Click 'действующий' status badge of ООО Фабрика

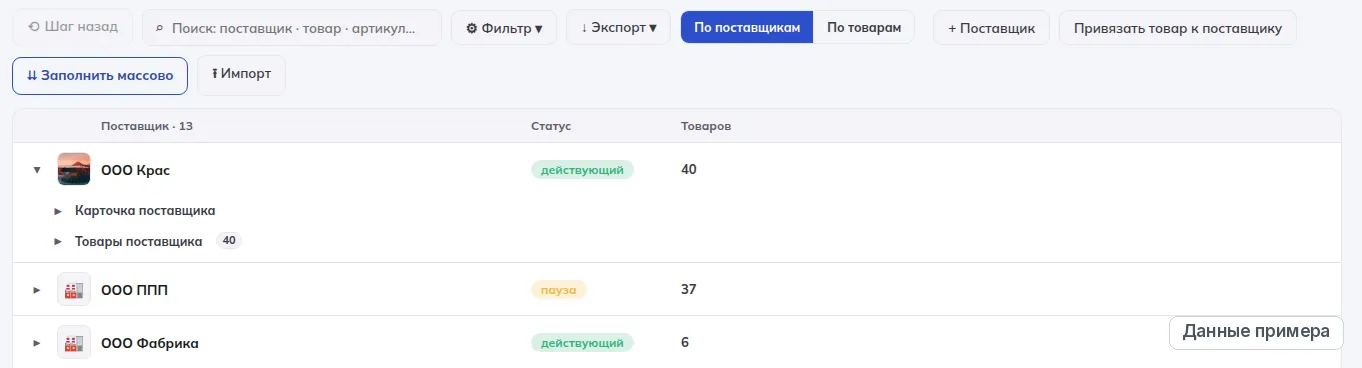(x=582, y=343)
